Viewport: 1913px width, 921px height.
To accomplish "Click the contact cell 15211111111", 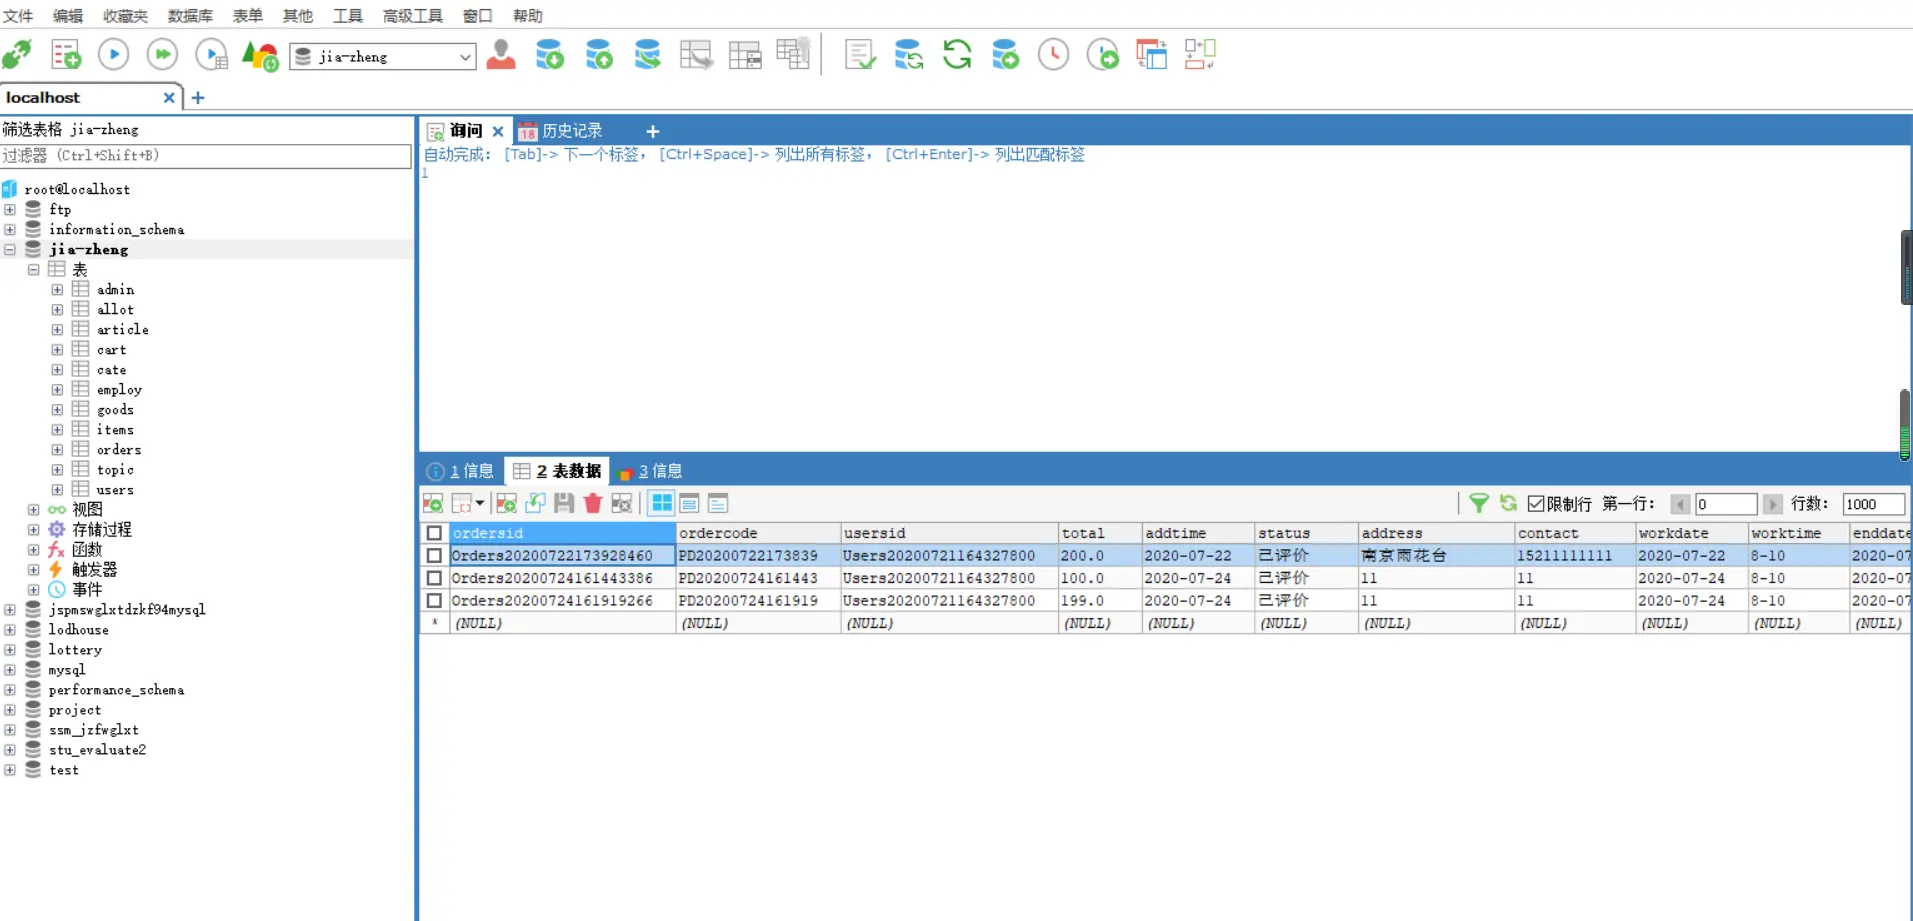I will click(1574, 555).
